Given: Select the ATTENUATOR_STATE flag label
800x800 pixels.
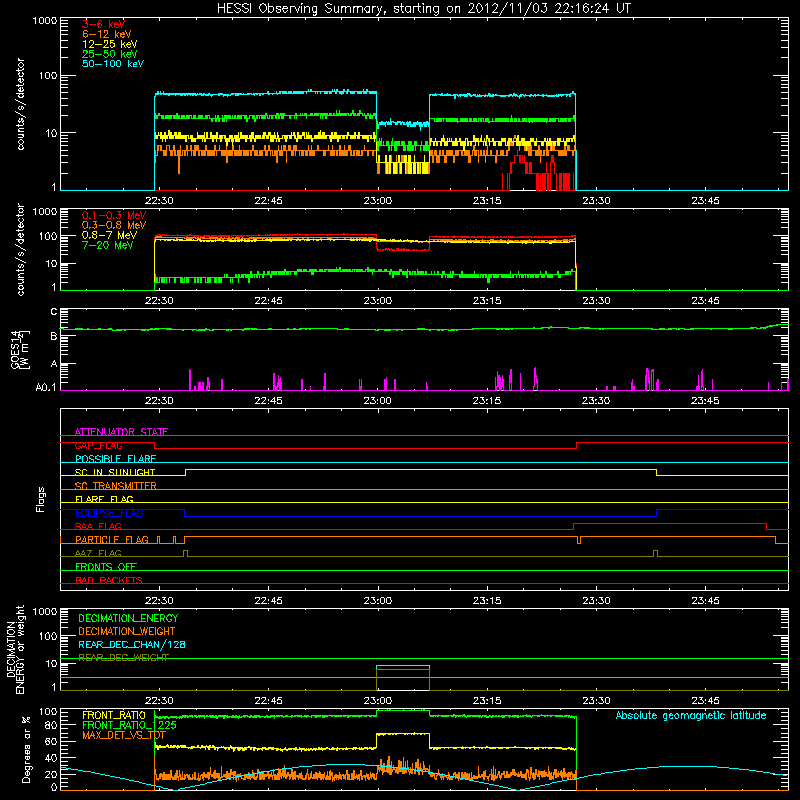Looking at the screenshot, I should 121,432.
